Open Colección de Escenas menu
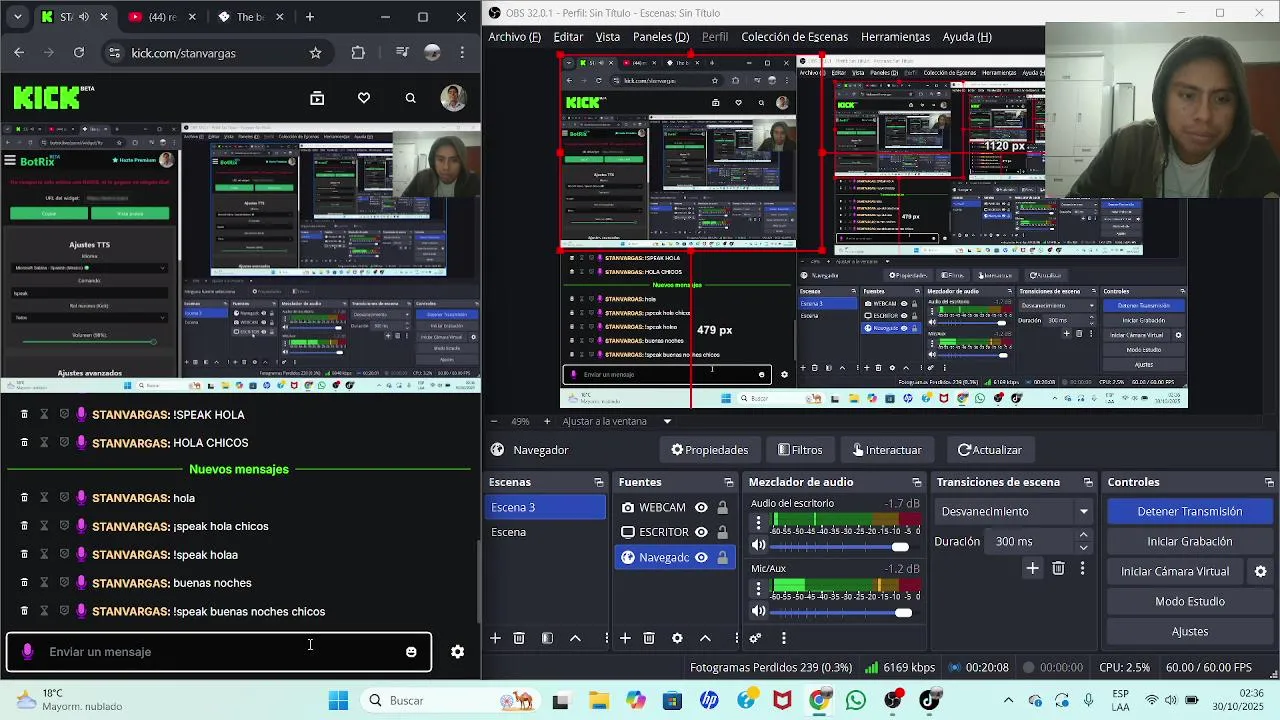Screen dimensions: 1280x720 tap(794, 37)
